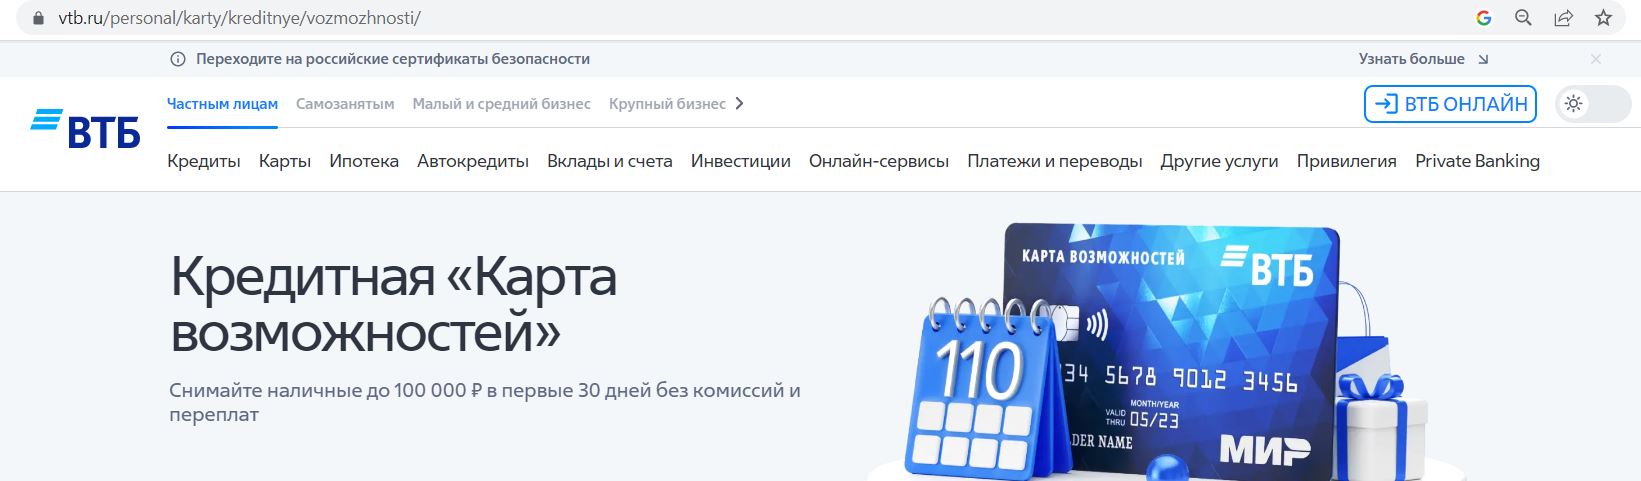This screenshot has height=481, width=1641.
Task: Open the 'Инвестиции' menu
Action: point(741,161)
